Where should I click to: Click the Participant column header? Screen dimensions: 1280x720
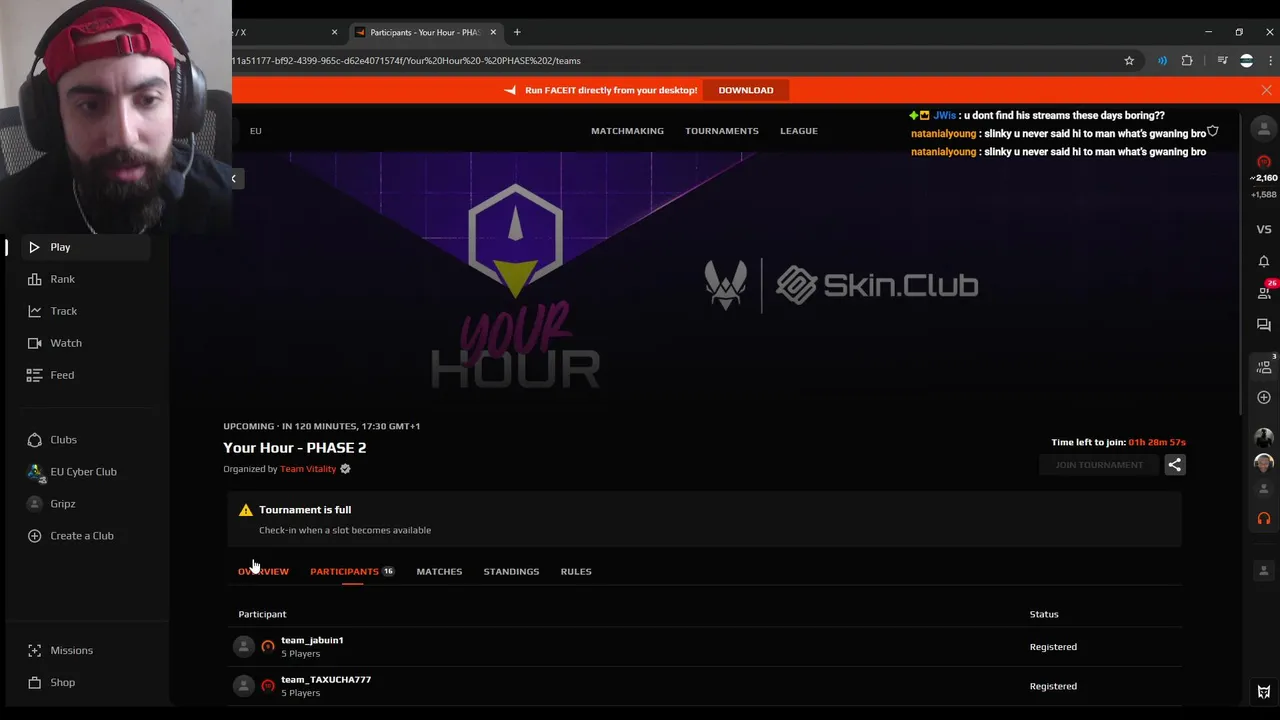click(x=262, y=614)
